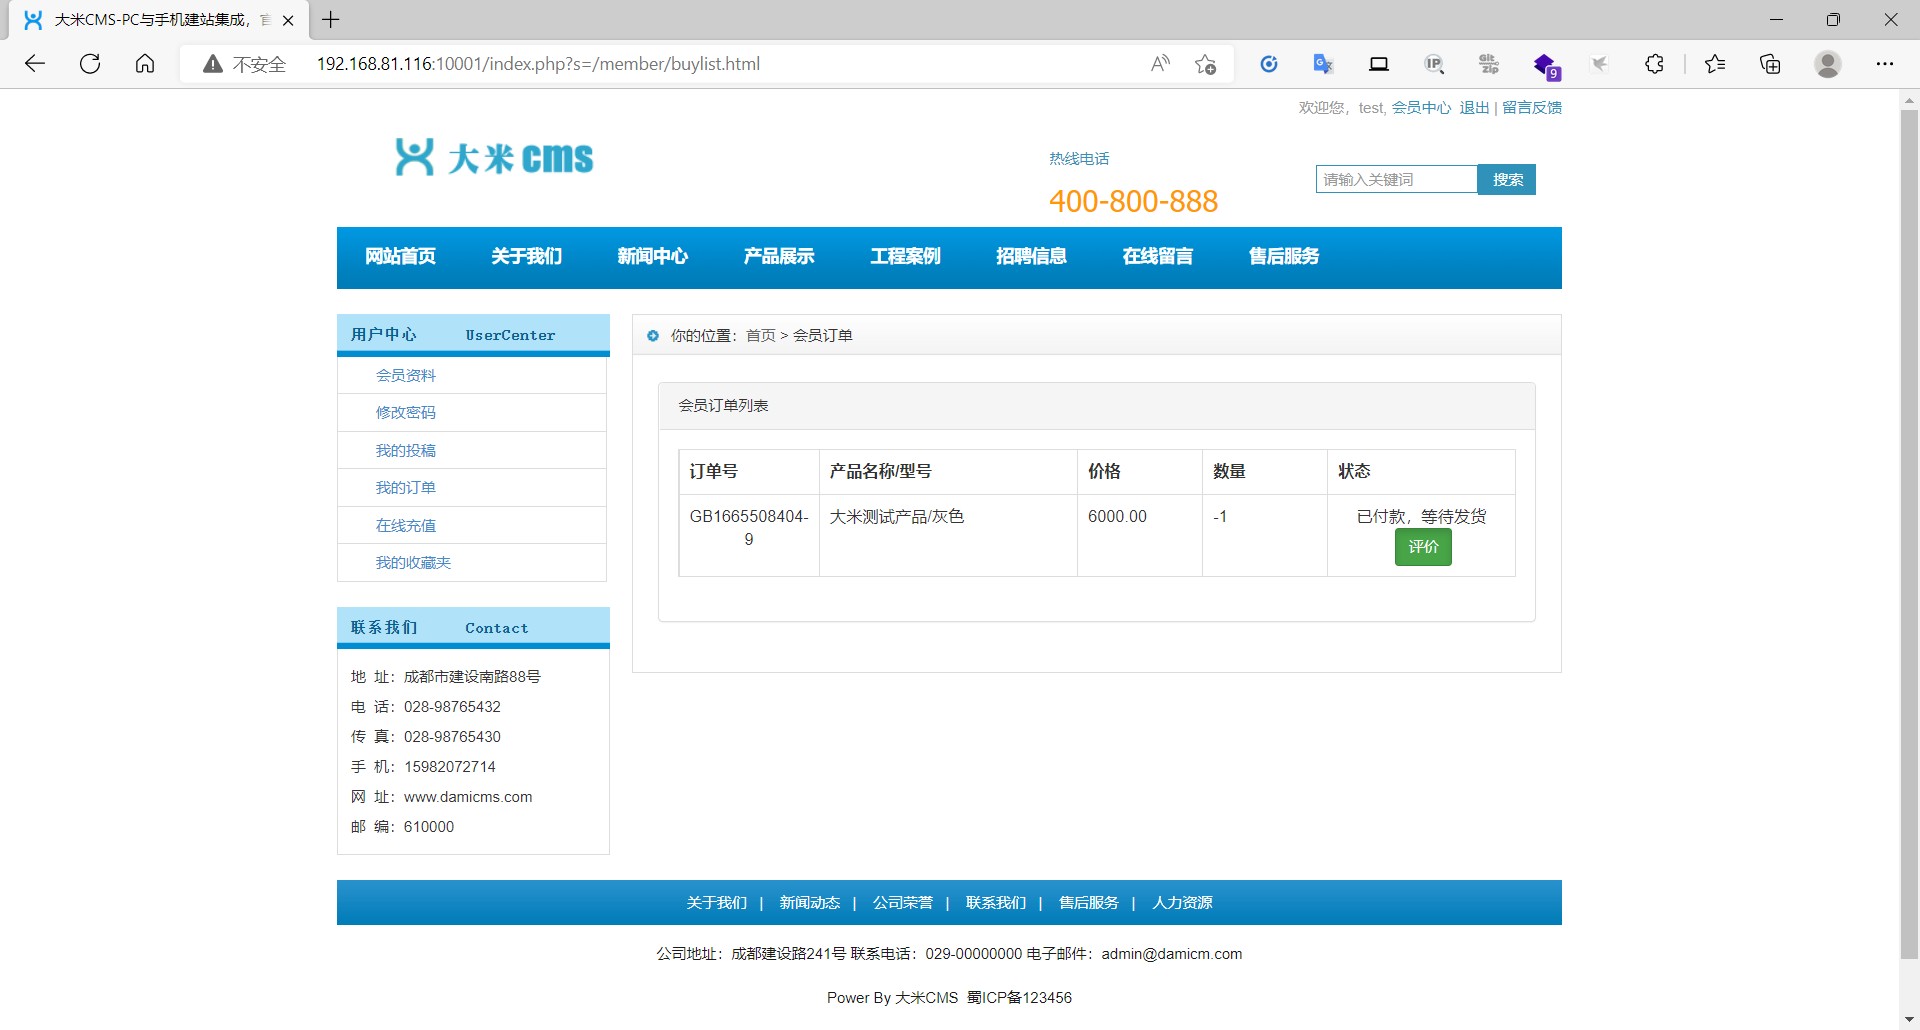Click footer link 人力资源

click(1182, 903)
